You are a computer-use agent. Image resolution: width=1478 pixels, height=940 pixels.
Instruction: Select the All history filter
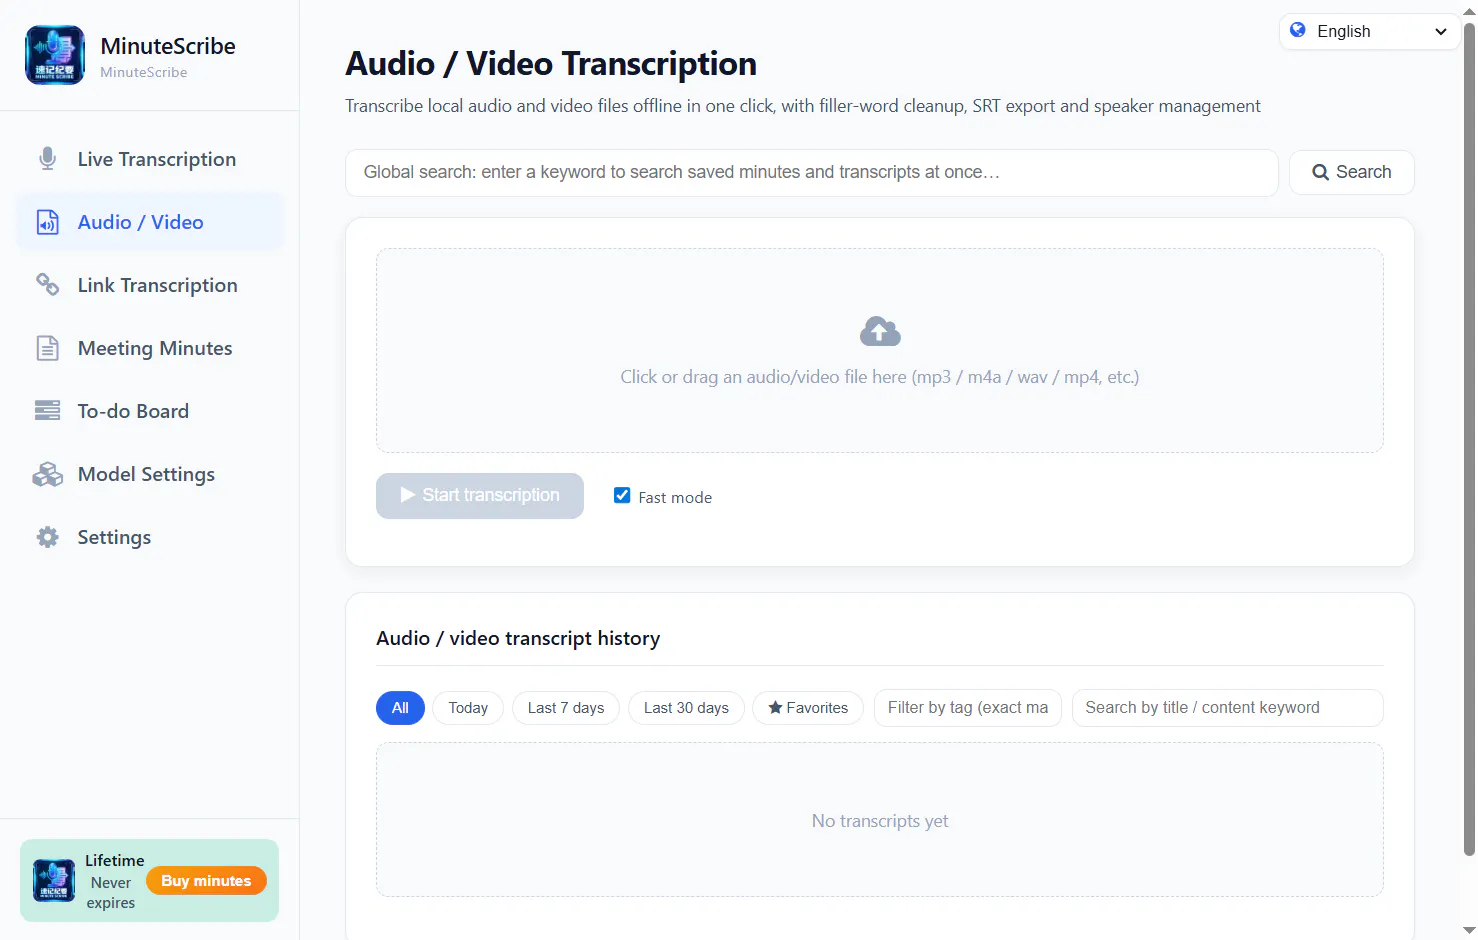tap(400, 708)
